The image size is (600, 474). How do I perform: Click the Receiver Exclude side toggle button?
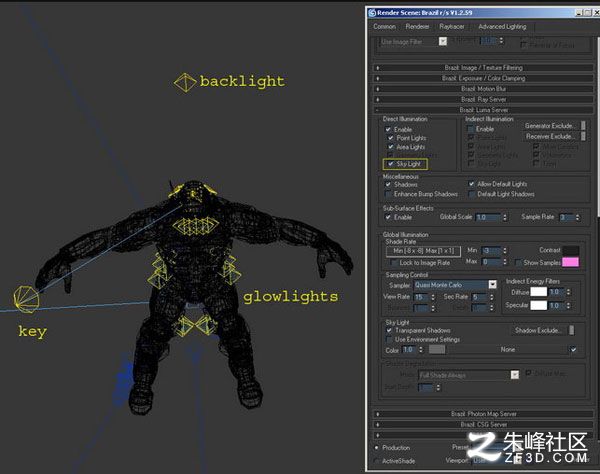(x=583, y=136)
